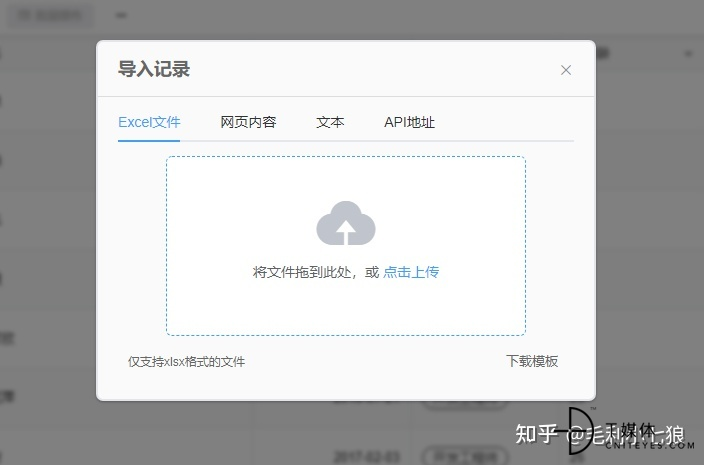Viewport: 704px width, 465px height.
Task: Click the 导入记录 dialog title
Action: click(x=154, y=69)
